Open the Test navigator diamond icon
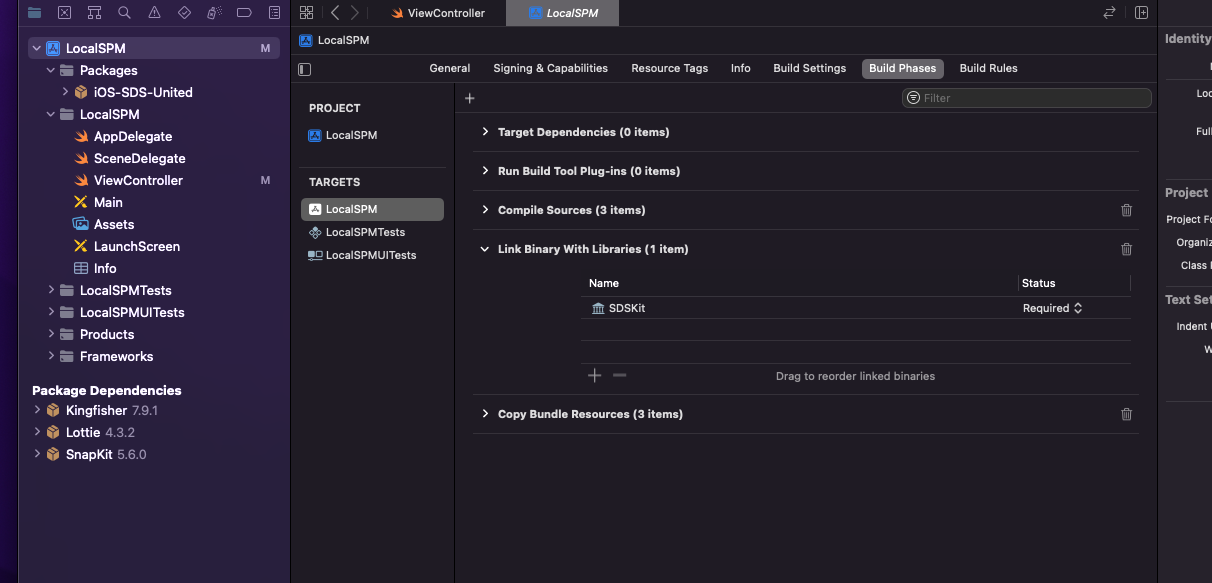The height and width of the screenshot is (583, 1212). [184, 13]
